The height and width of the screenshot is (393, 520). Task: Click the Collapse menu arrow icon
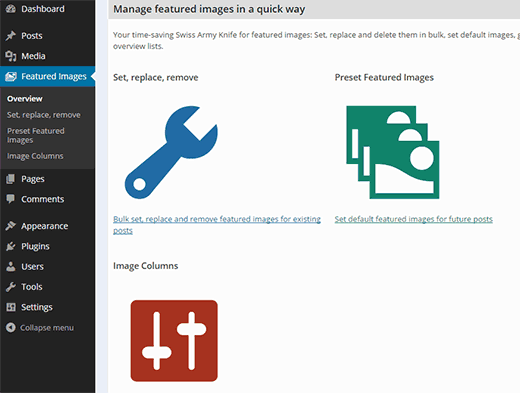click(11, 328)
